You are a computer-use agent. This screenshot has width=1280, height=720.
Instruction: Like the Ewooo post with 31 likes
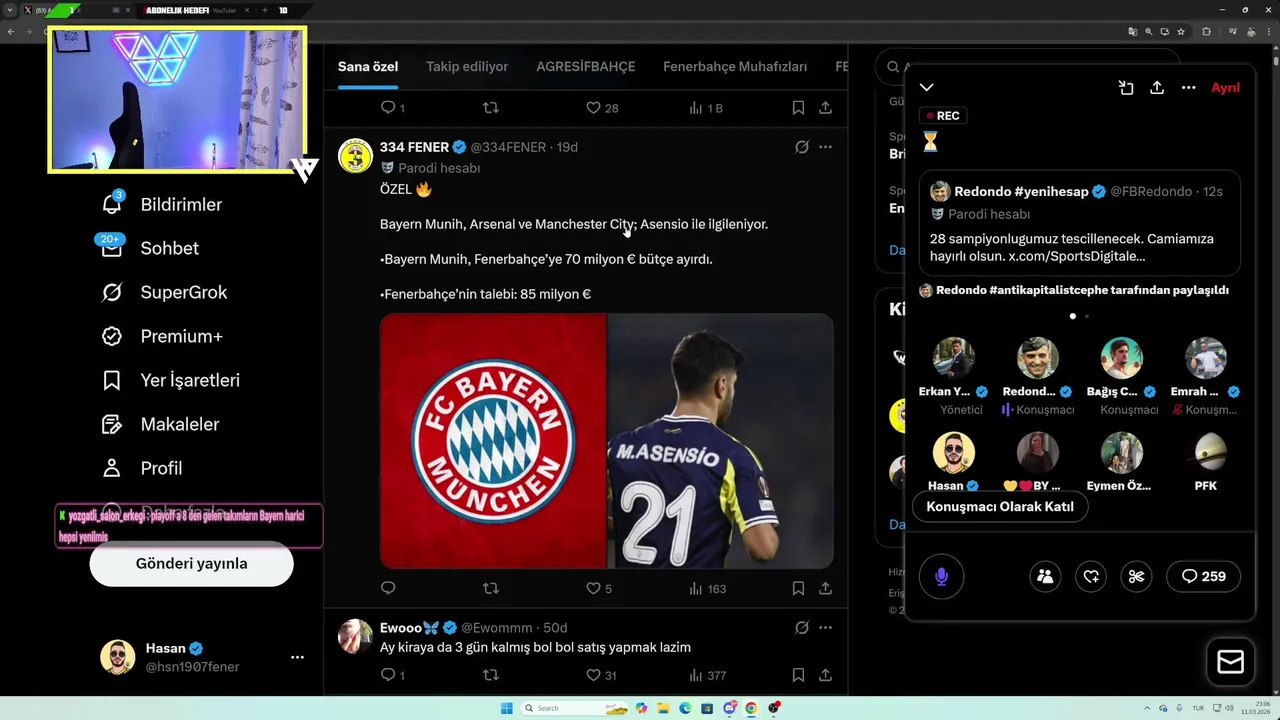pyautogui.click(x=600, y=675)
